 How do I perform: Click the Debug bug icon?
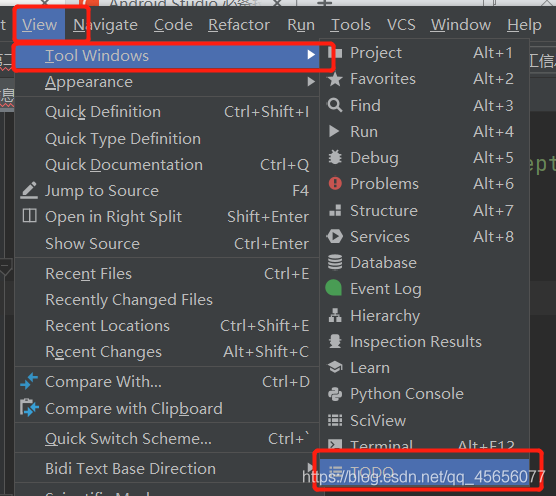[335, 157]
